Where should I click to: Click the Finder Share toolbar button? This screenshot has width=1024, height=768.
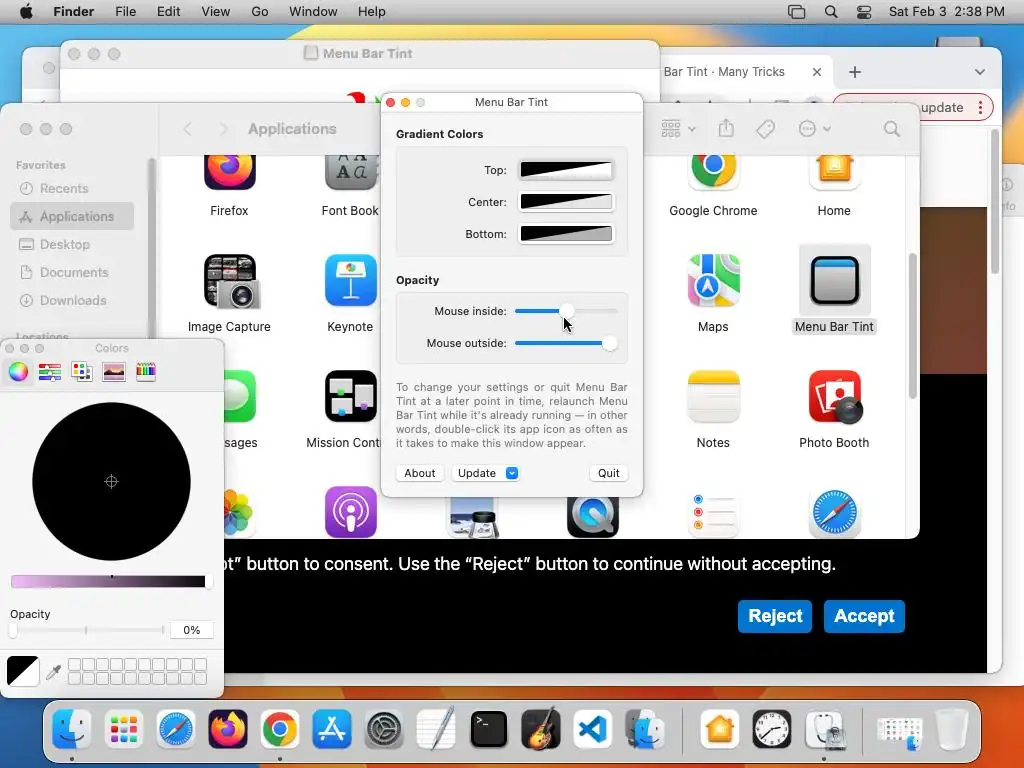coord(726,129)
